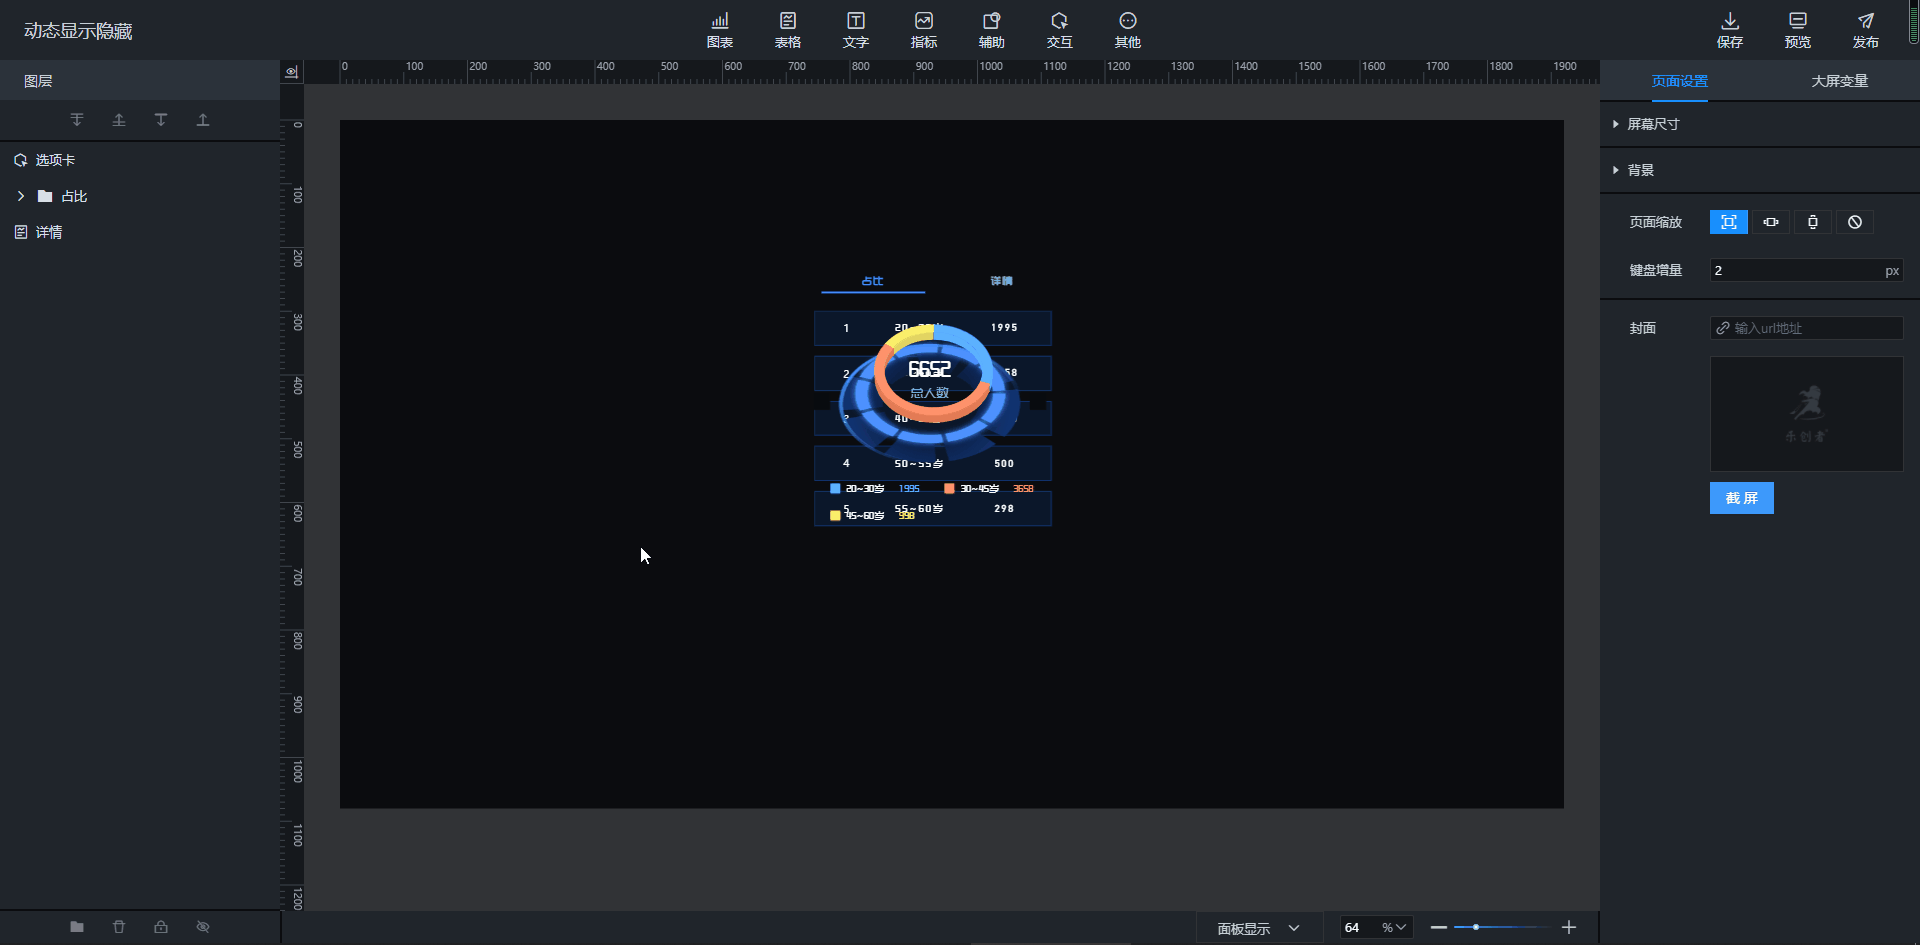Expand the 占比 layer group
This screenshot has height=945, width=1920.
click(x=21, y=196)
